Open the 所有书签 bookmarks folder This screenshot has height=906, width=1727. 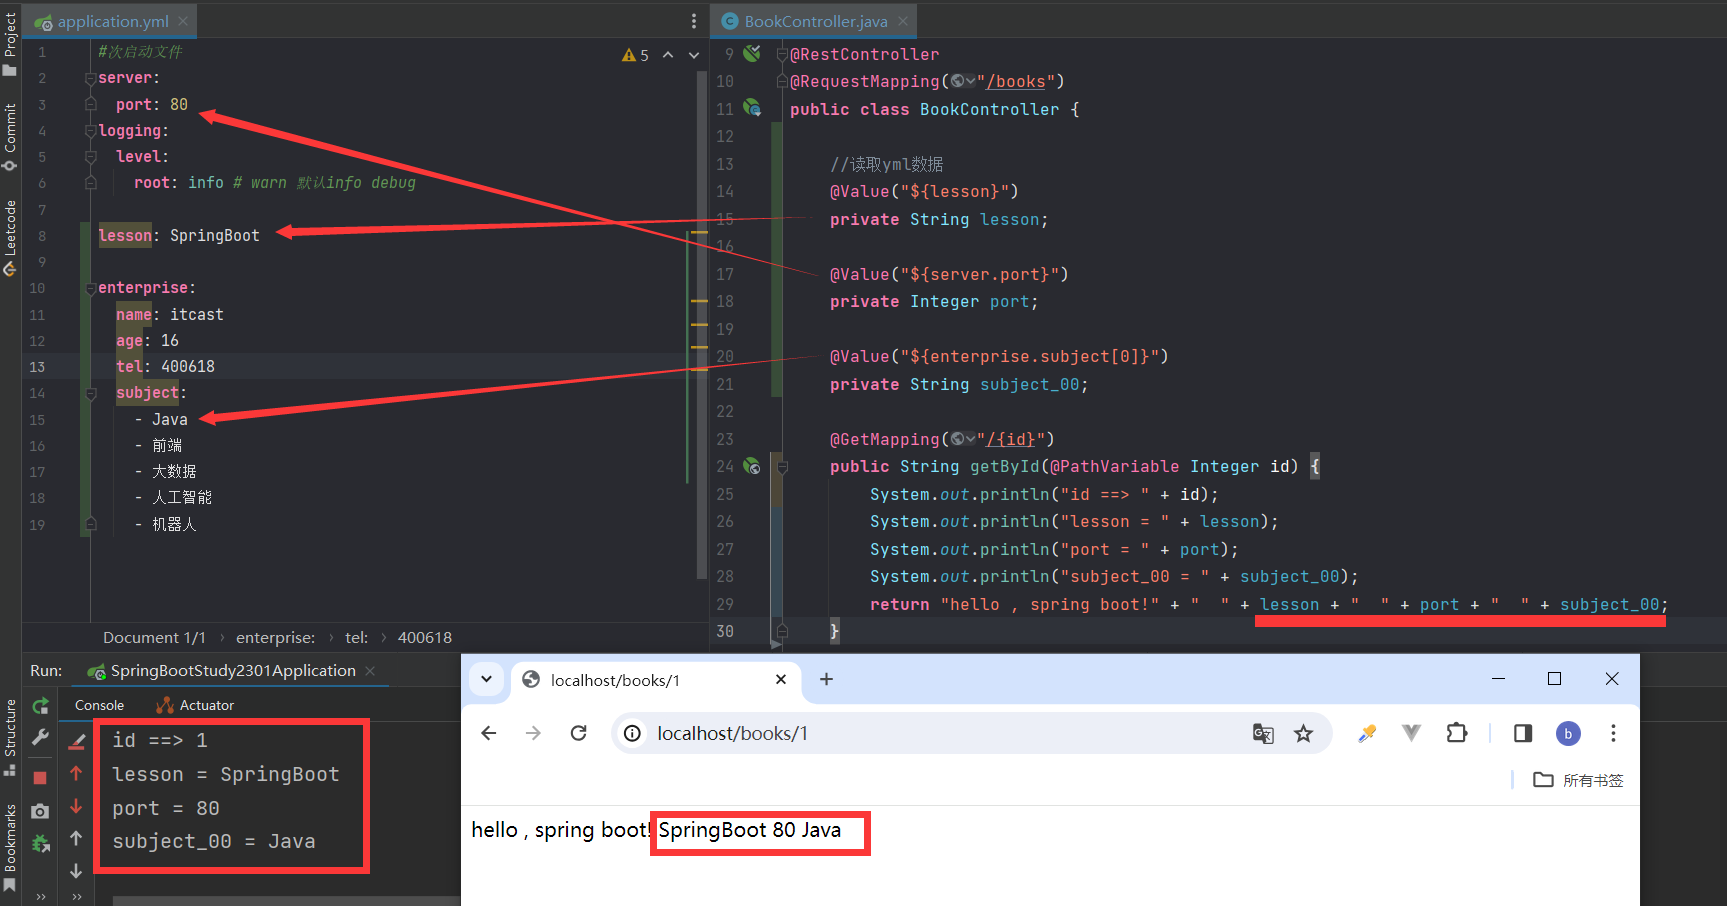(x=1579, y=780)
